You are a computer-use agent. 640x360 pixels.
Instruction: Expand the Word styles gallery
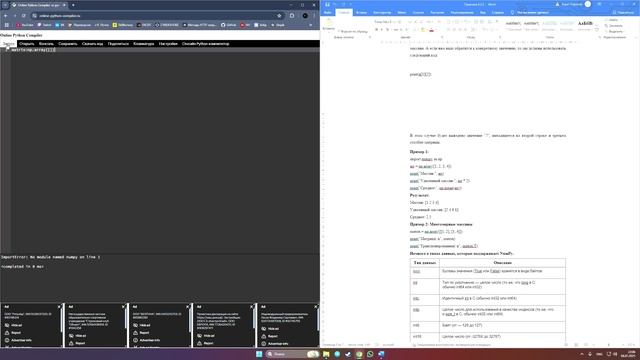(x=597, y=30)
